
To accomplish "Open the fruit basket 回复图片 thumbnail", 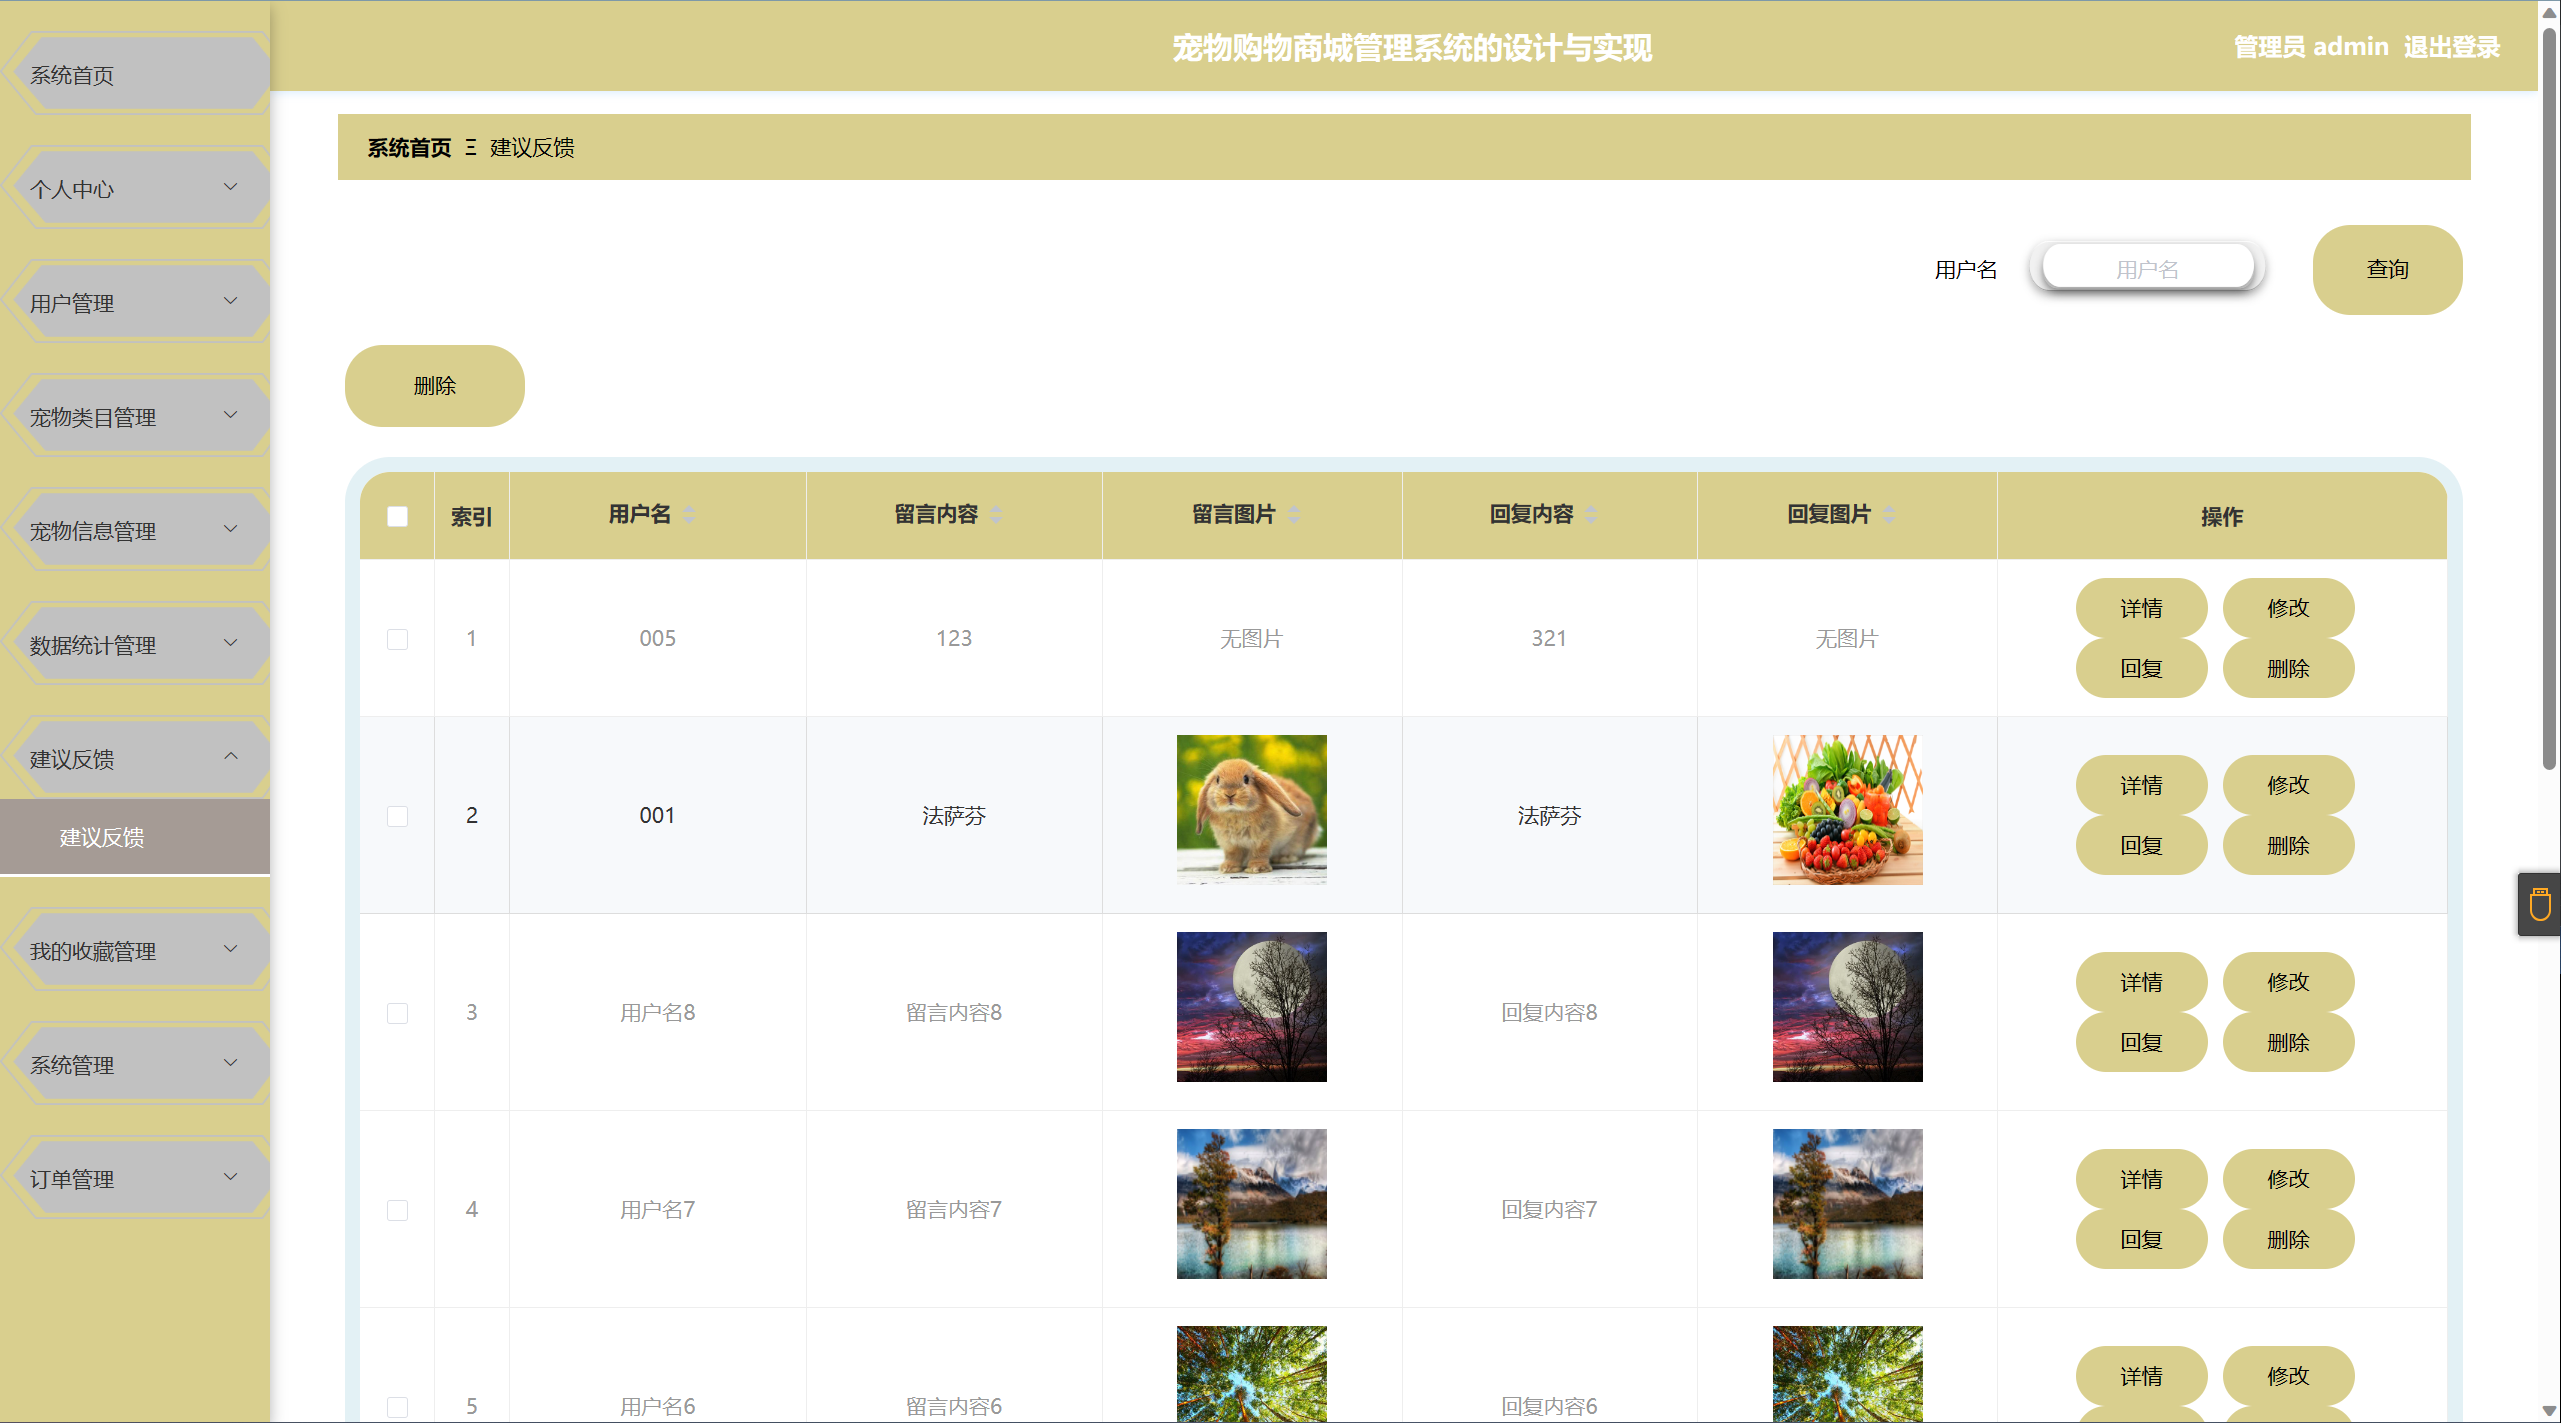I will pos(1847,809).
